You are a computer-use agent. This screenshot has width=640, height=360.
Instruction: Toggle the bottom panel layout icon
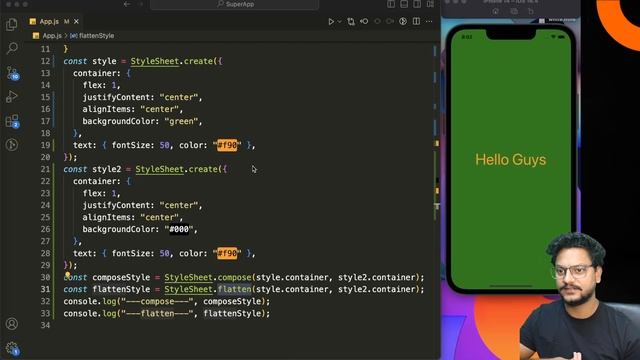point(404,4)
